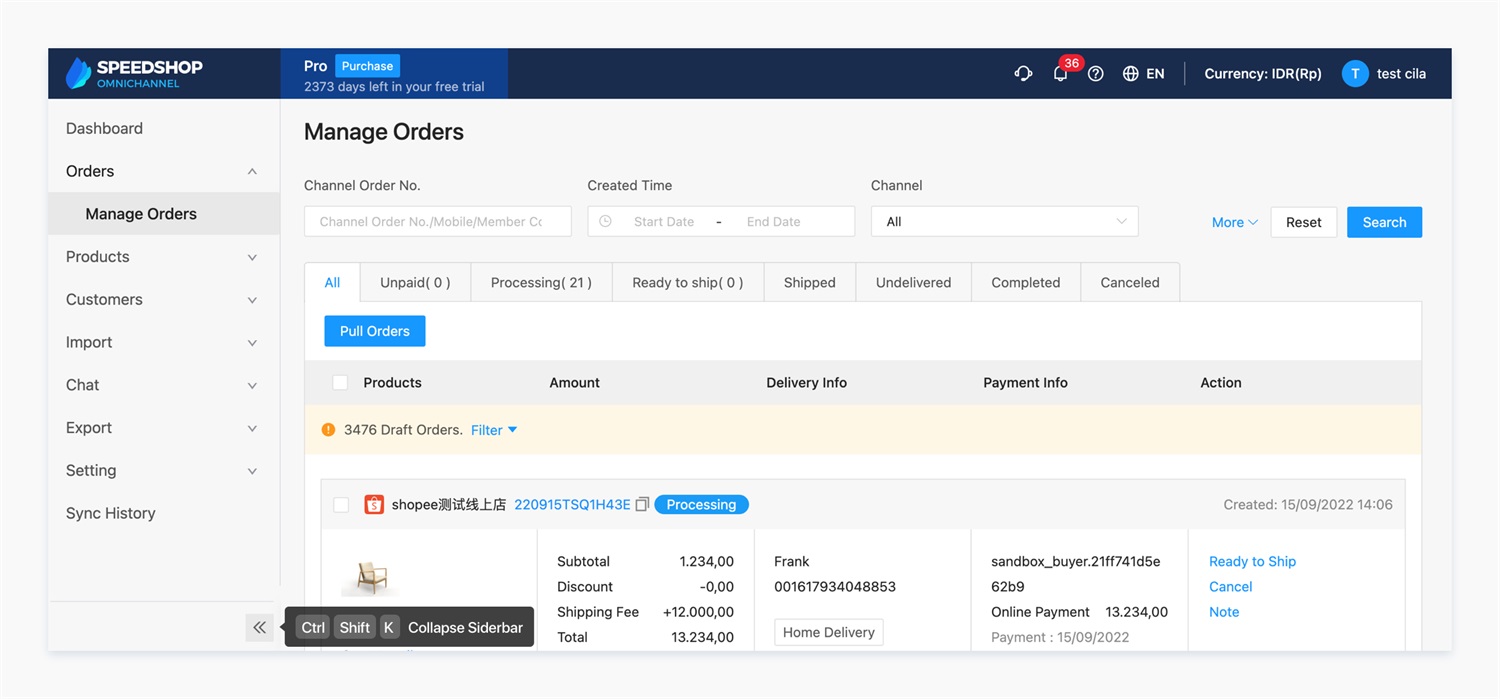Check the shopee order row checkbox
This screenshot has width=1500, height=699.
(341, 505)
